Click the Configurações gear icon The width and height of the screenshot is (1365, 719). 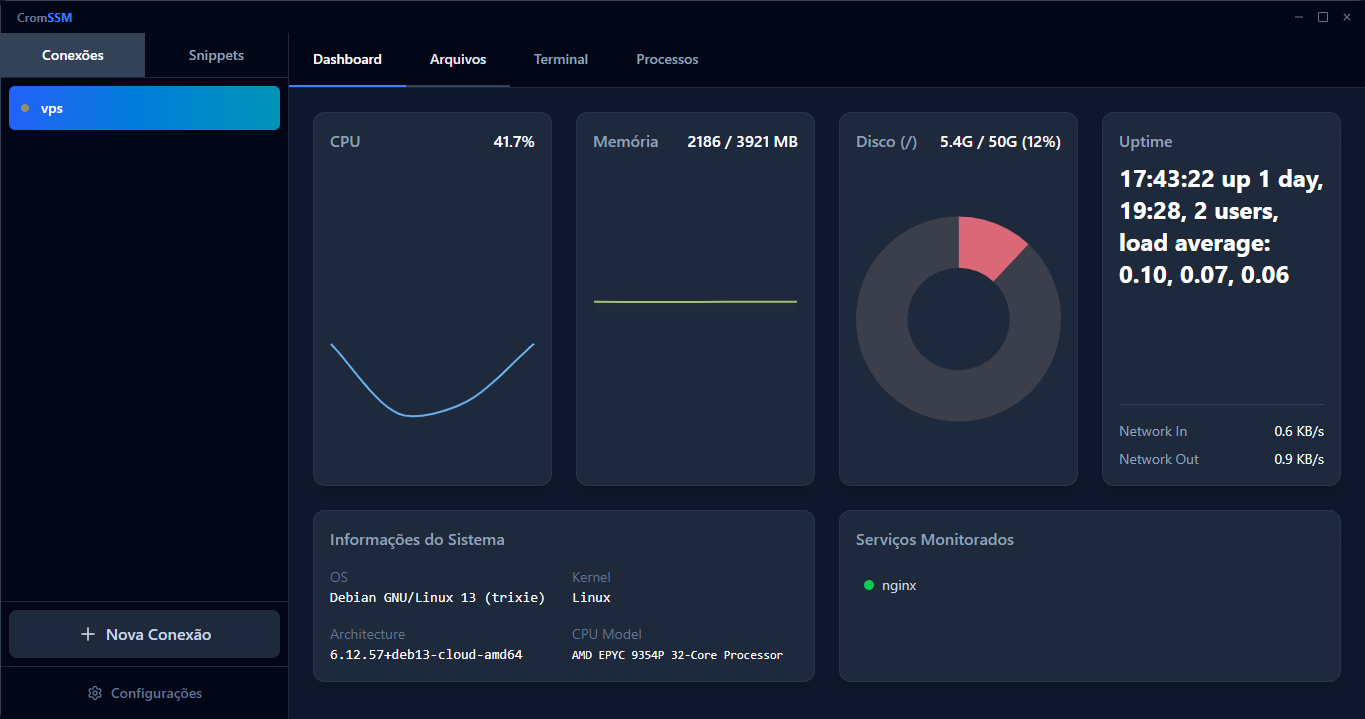point(95,693)
